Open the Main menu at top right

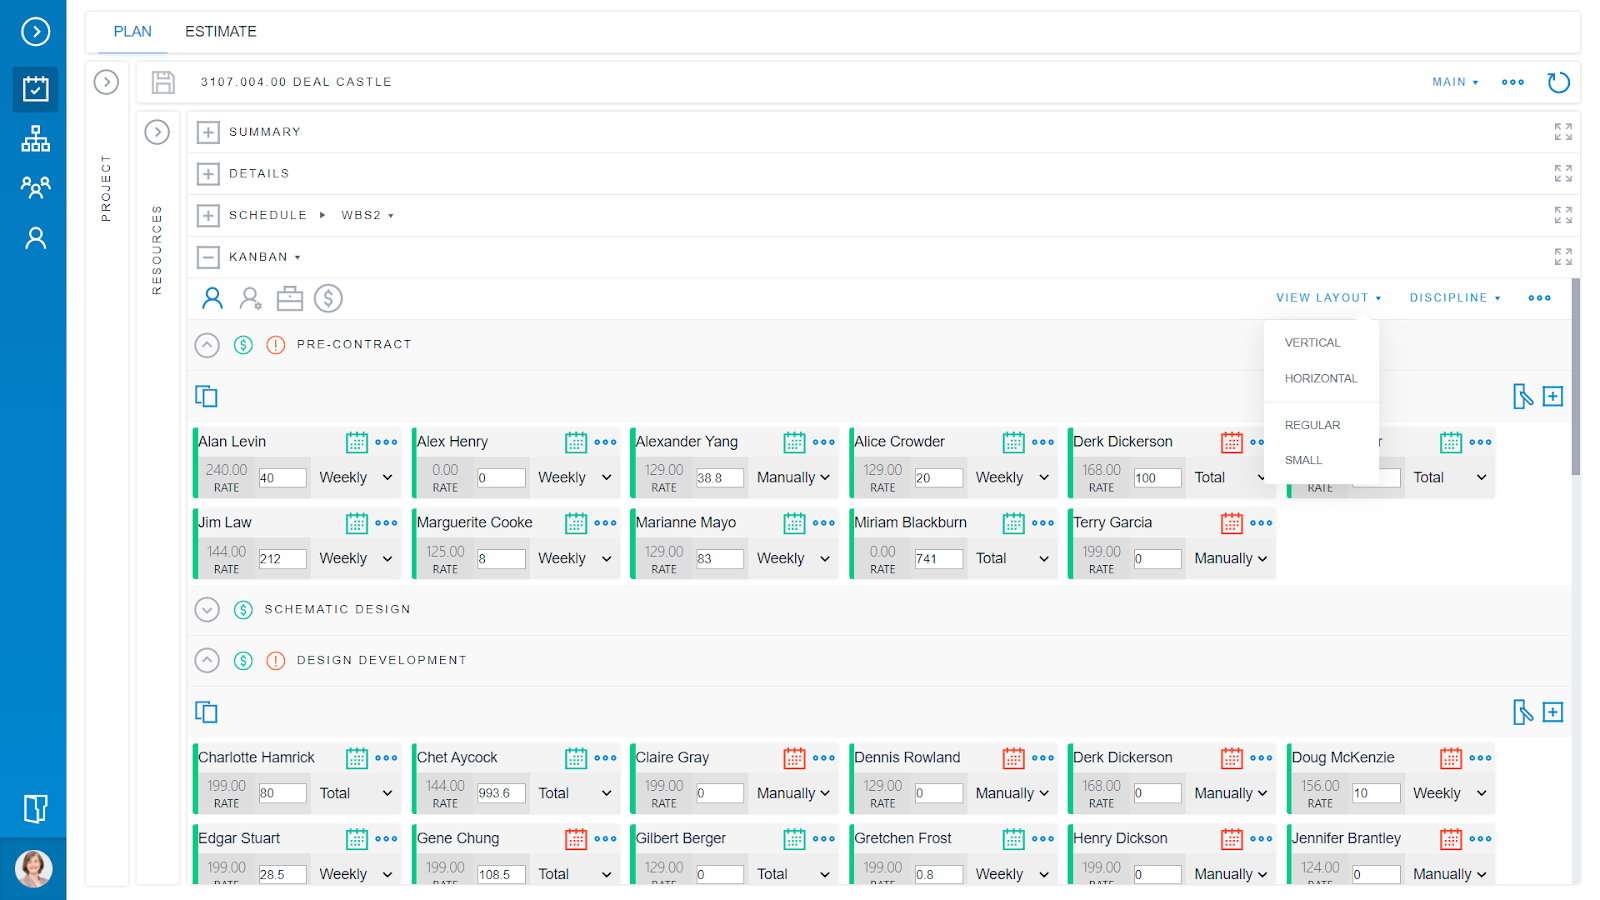[1453, 82]
